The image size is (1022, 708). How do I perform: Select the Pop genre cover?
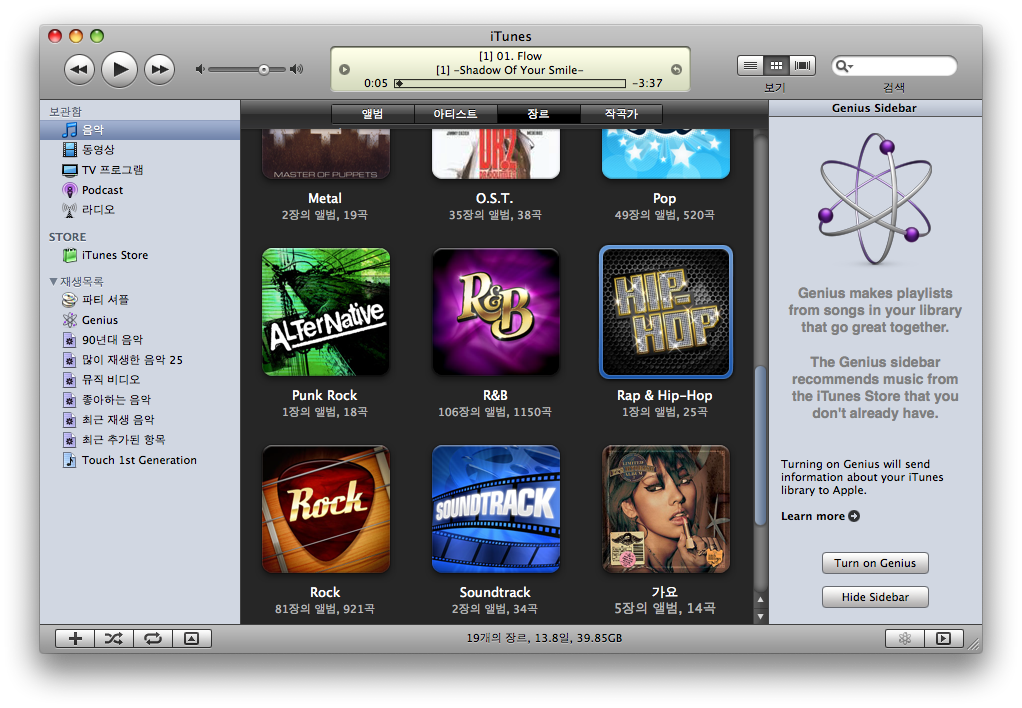(x=665, y=154)
